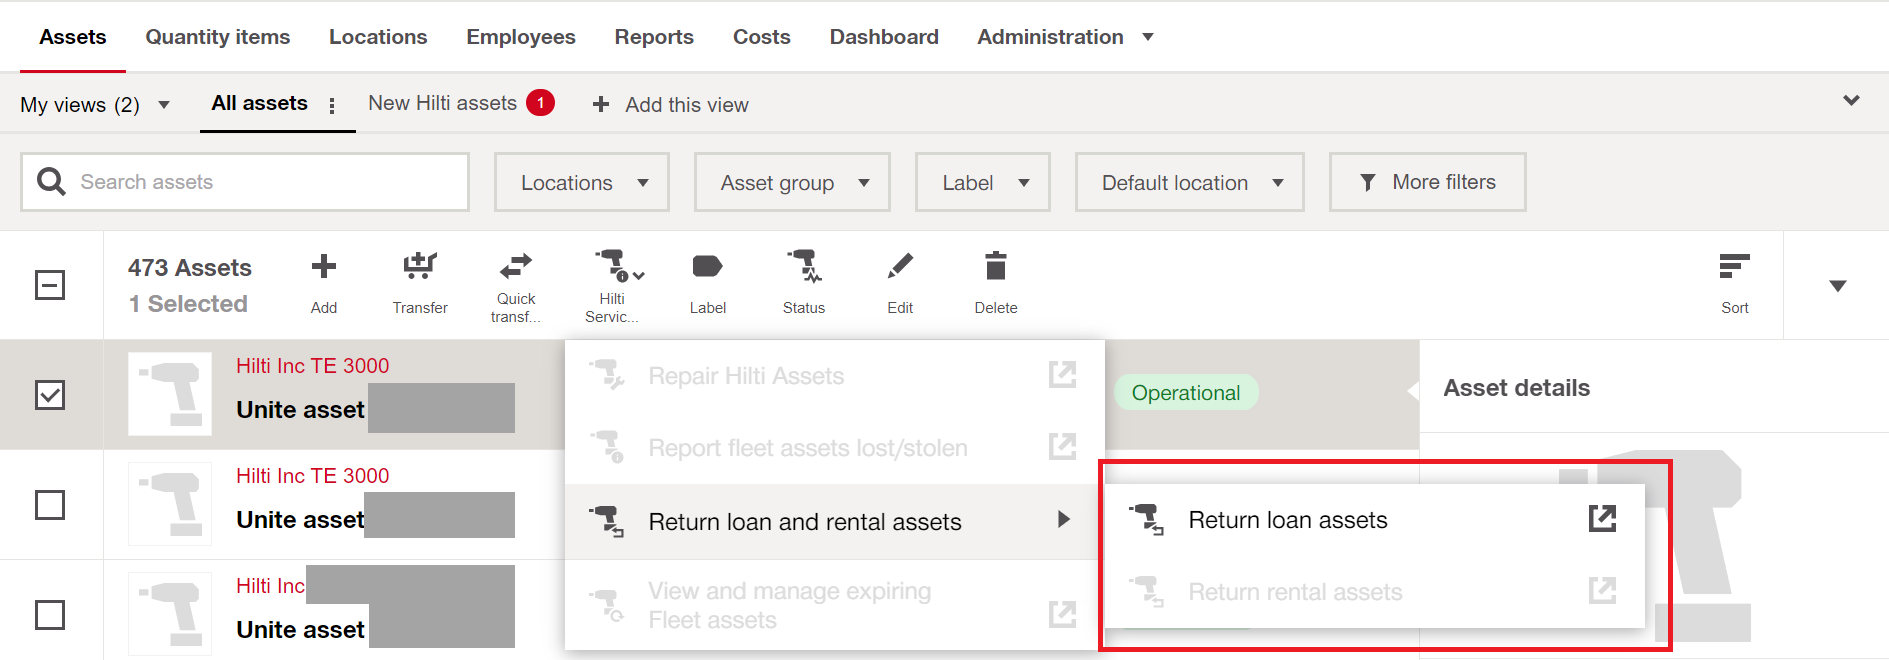
Task: Toggle the select-all assets checkbox
Action: (50, 285)
